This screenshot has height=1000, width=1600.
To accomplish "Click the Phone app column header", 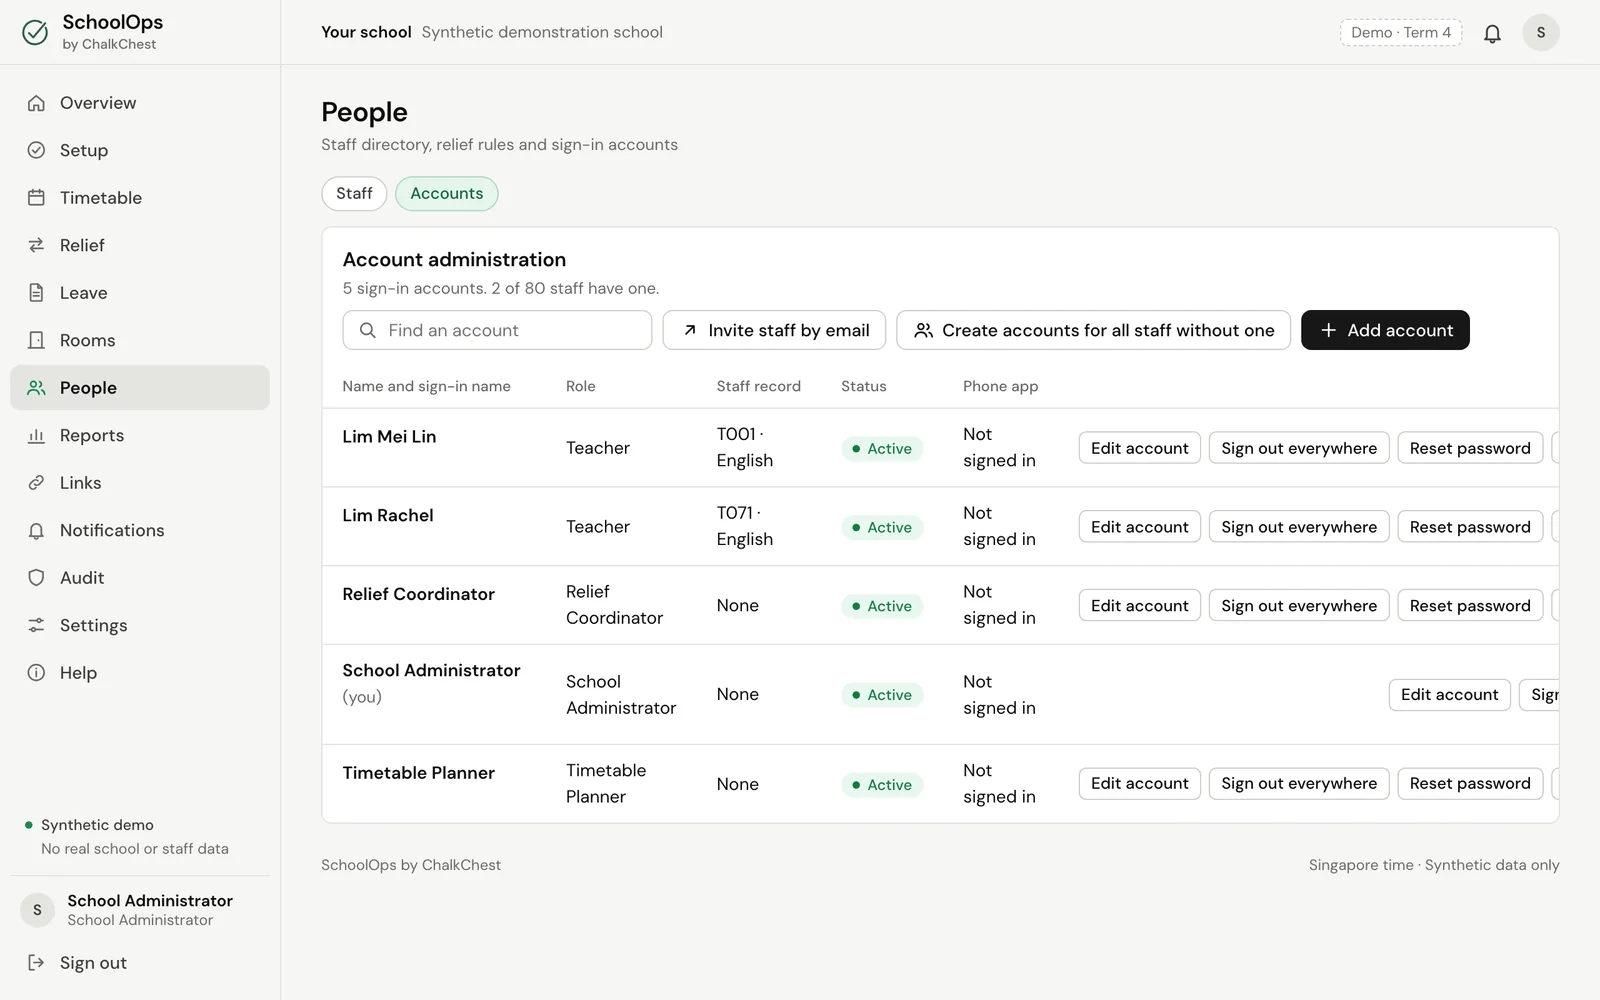I will click(x=1000, y=386).
